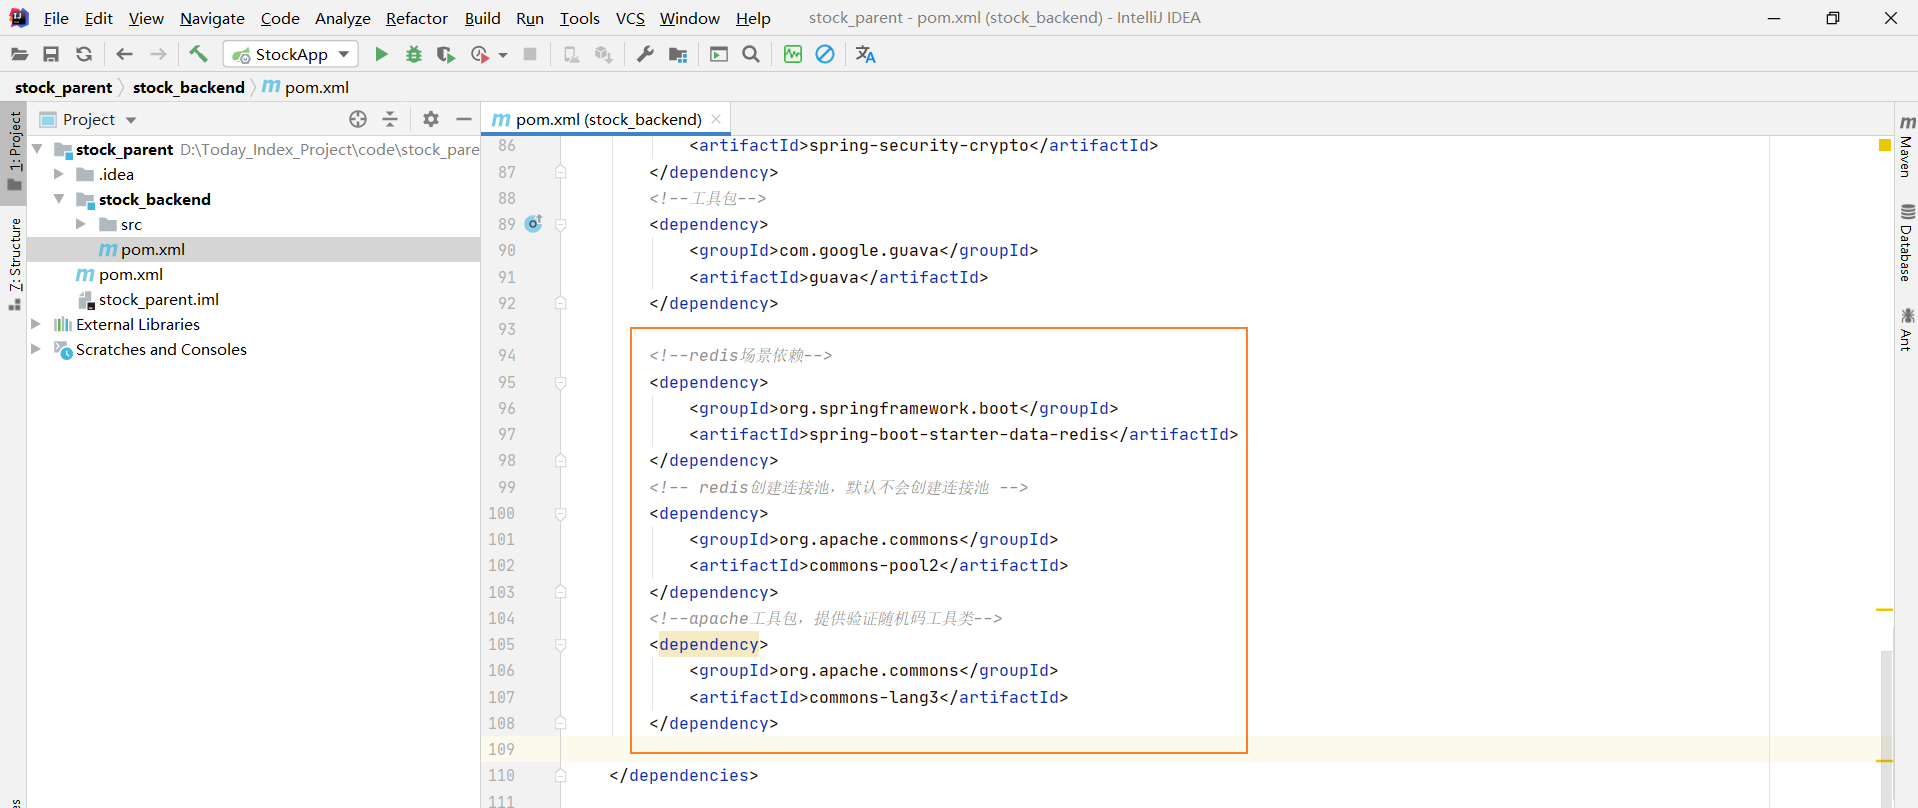The image size is (1918, 808).
Task: Toggle the Maven tool window
Action: [x=1906, y=147]
